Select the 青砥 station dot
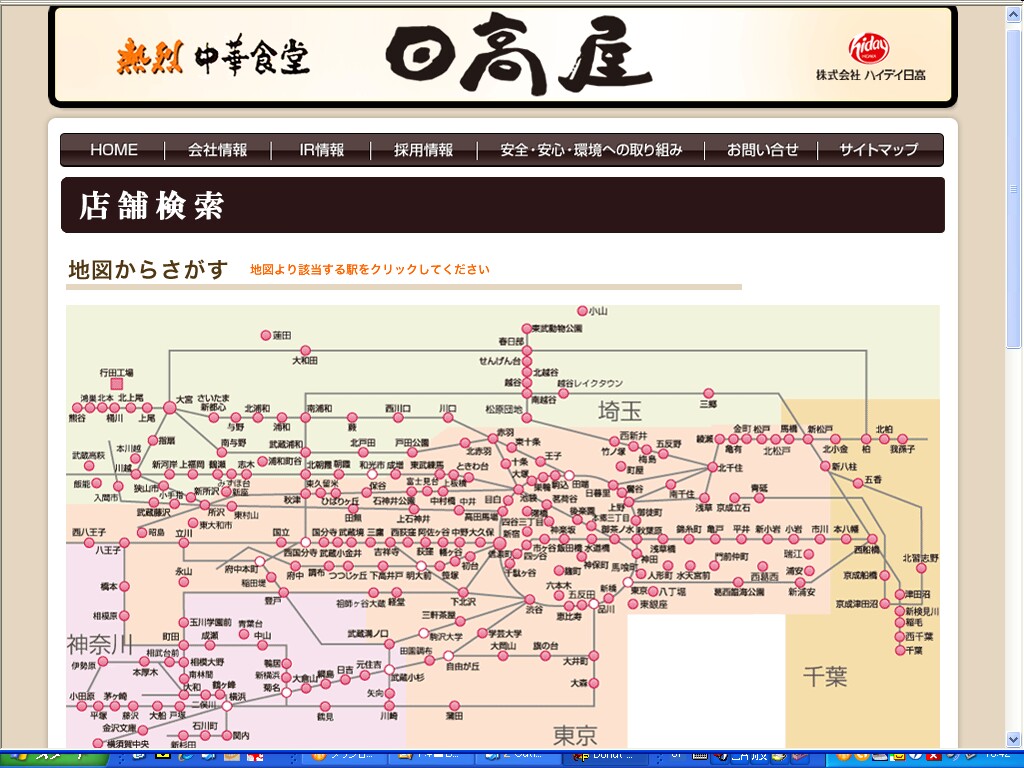This screenshot has height=768, width=1024. coord(759,498)
